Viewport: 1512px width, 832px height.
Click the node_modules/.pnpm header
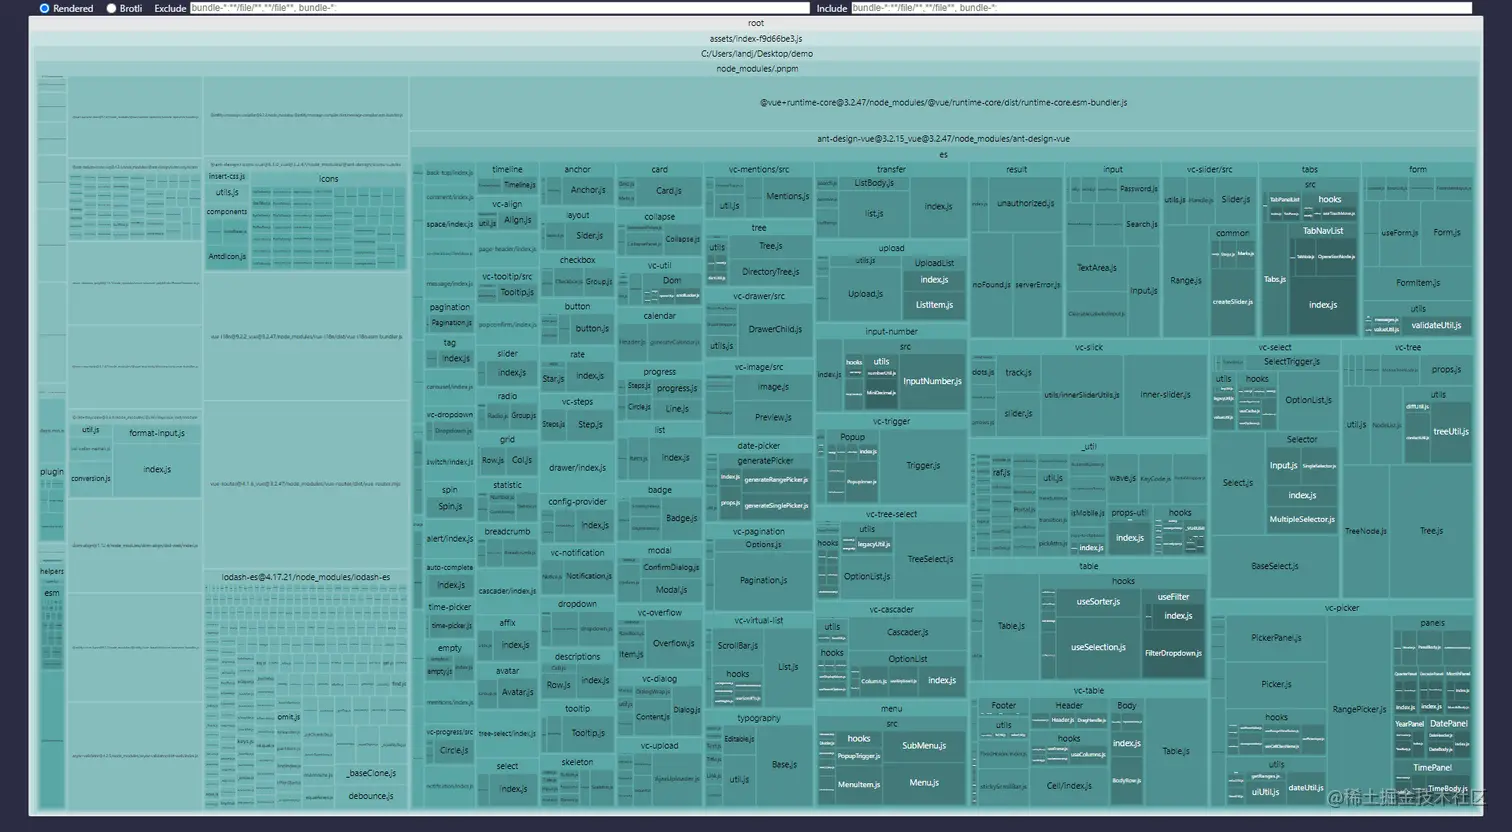click(757, 69)
